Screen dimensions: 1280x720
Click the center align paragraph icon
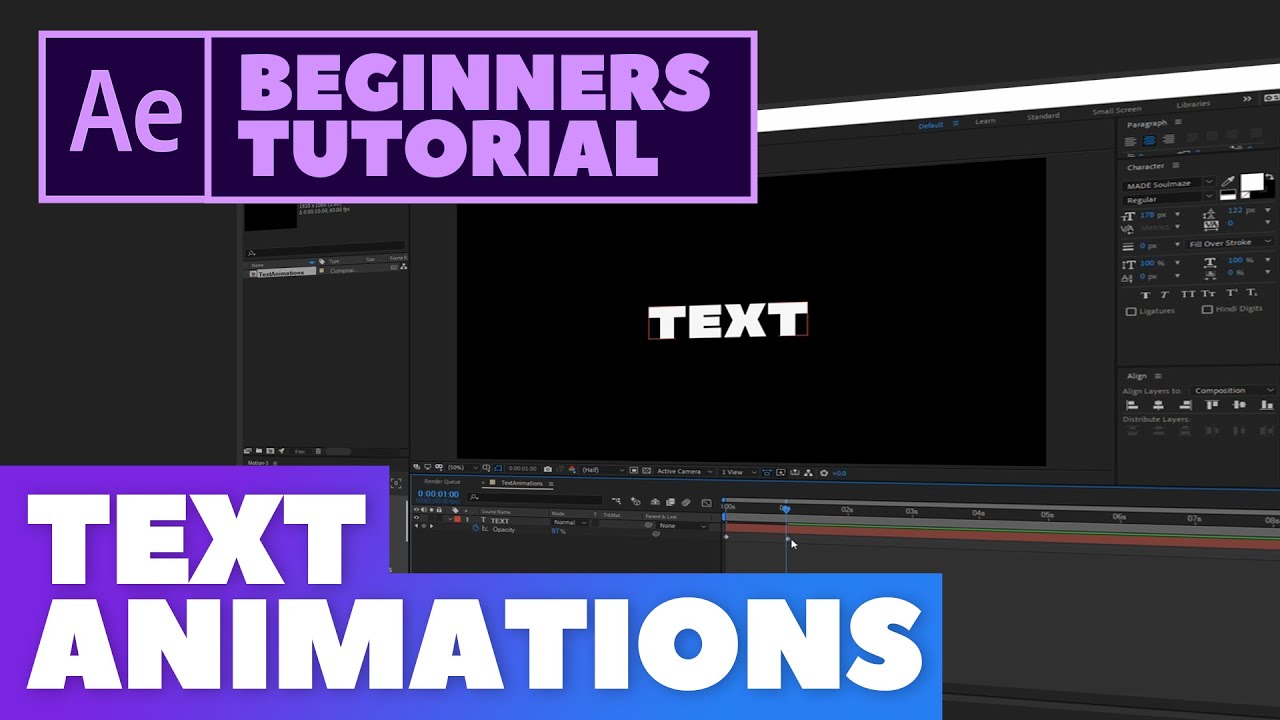coord(1149,140)
